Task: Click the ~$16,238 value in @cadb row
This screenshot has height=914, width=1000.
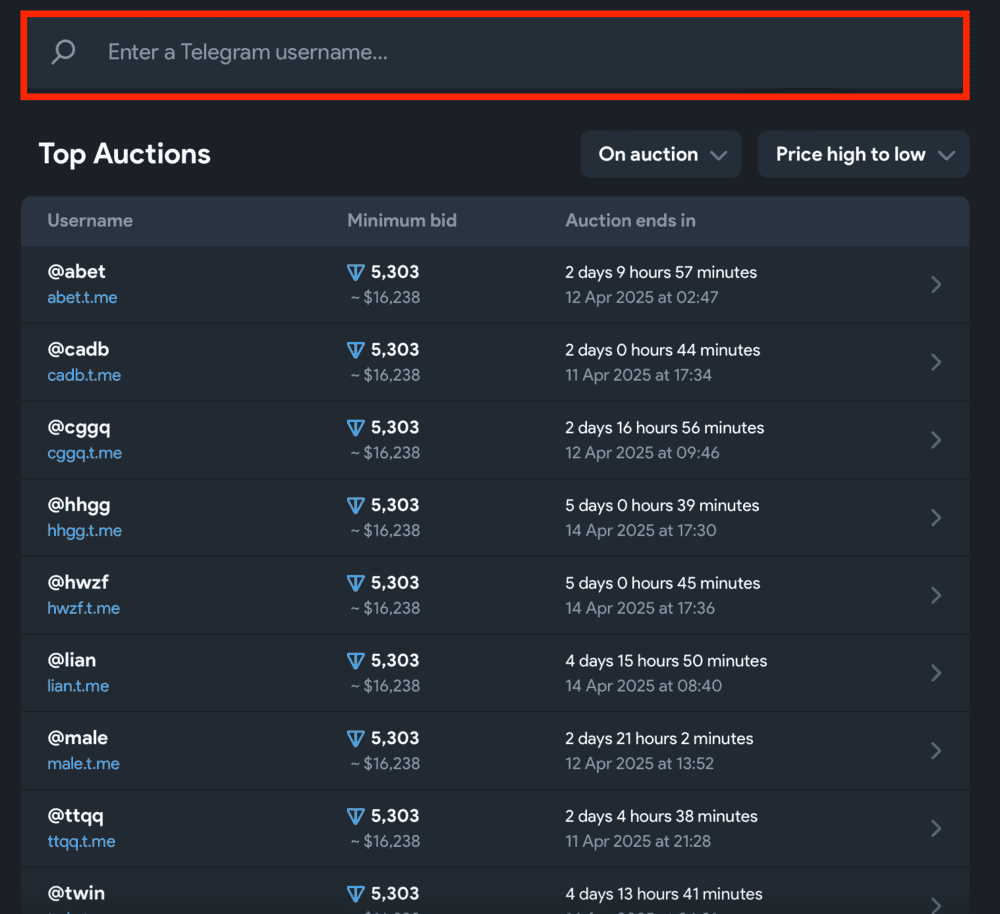Action: pos(385,375)
